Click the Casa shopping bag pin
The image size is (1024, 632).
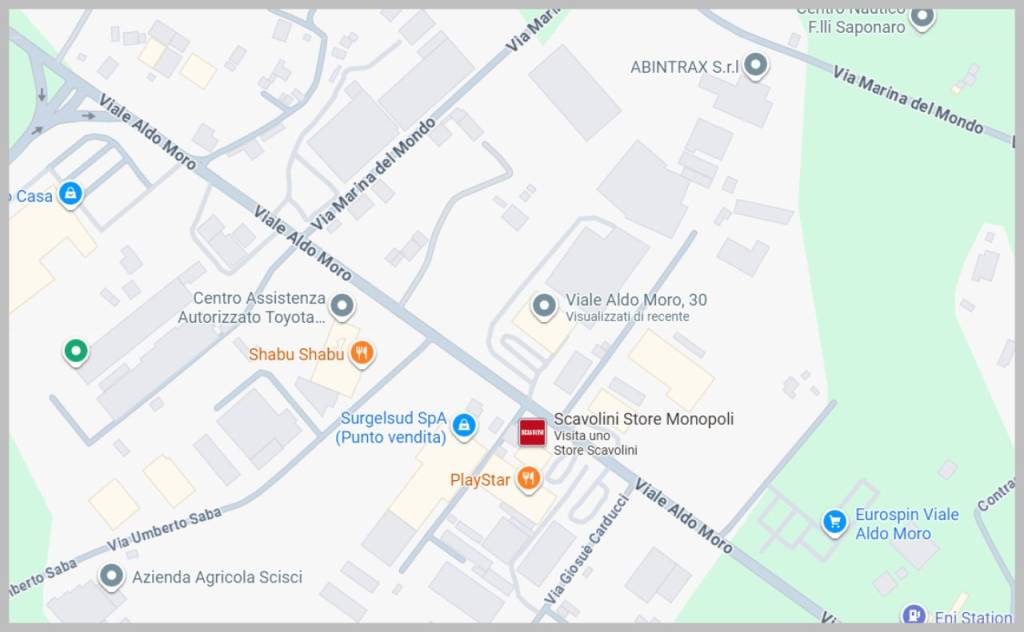click(70, 194)
